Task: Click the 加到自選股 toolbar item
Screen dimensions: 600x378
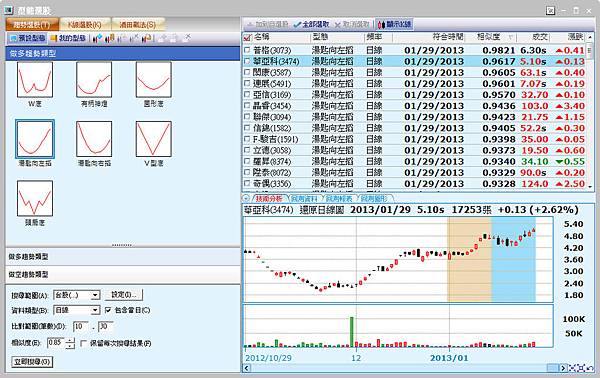Action: point(268,24)
